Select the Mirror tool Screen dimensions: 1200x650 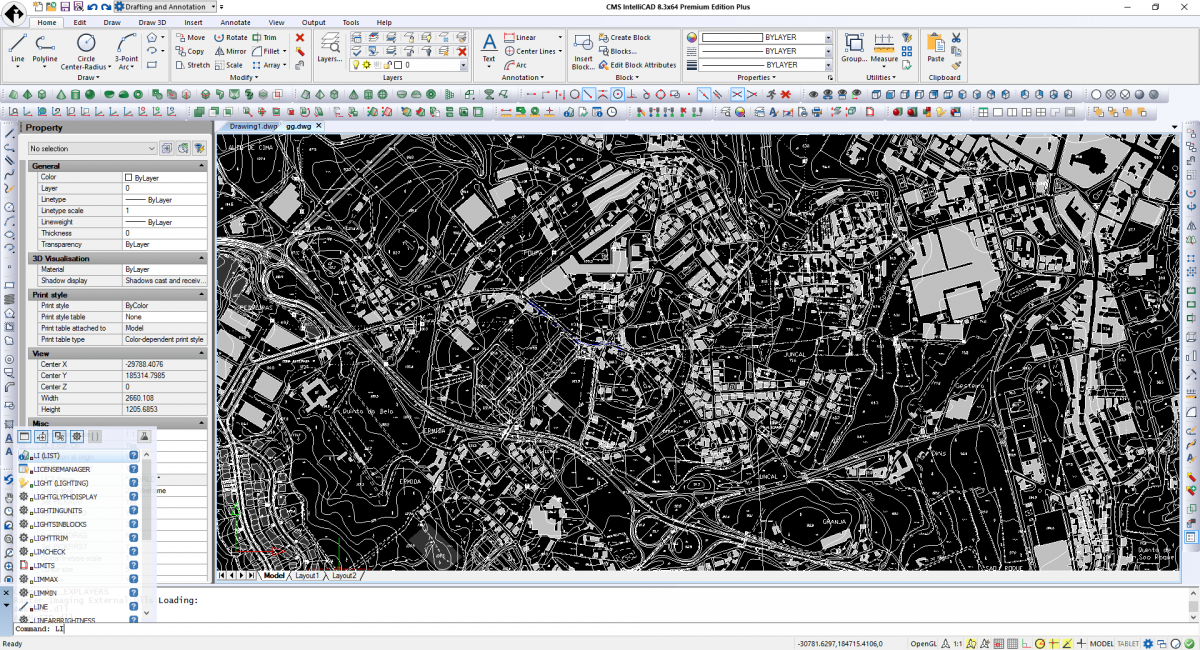pos(230,51)
